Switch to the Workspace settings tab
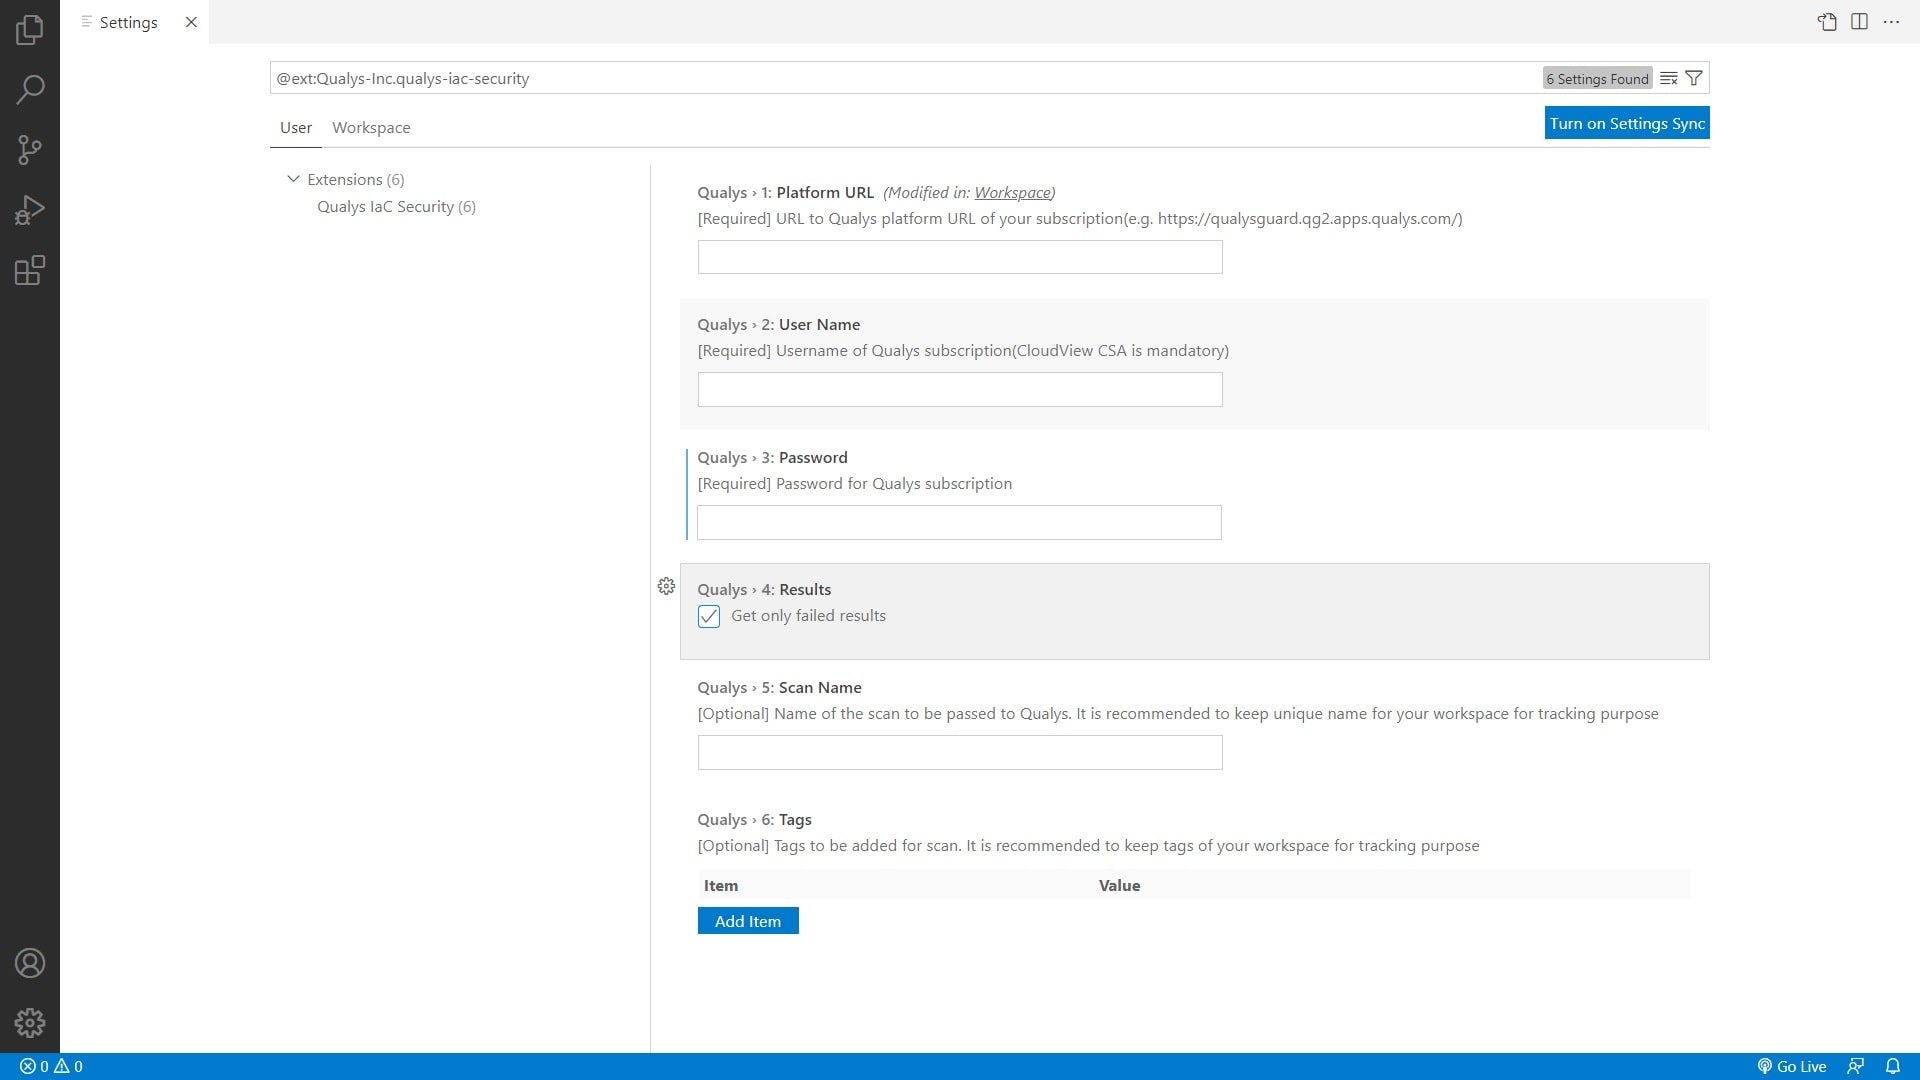Image resolution: width=1920 pixels, height=1080 pixels. (371, 127)
